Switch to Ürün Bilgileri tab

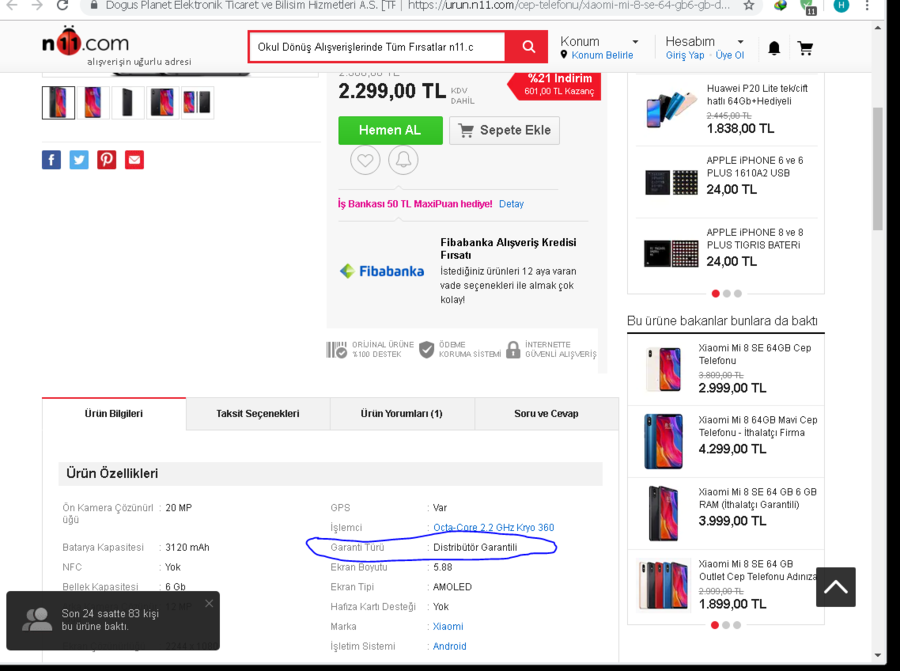114,414
